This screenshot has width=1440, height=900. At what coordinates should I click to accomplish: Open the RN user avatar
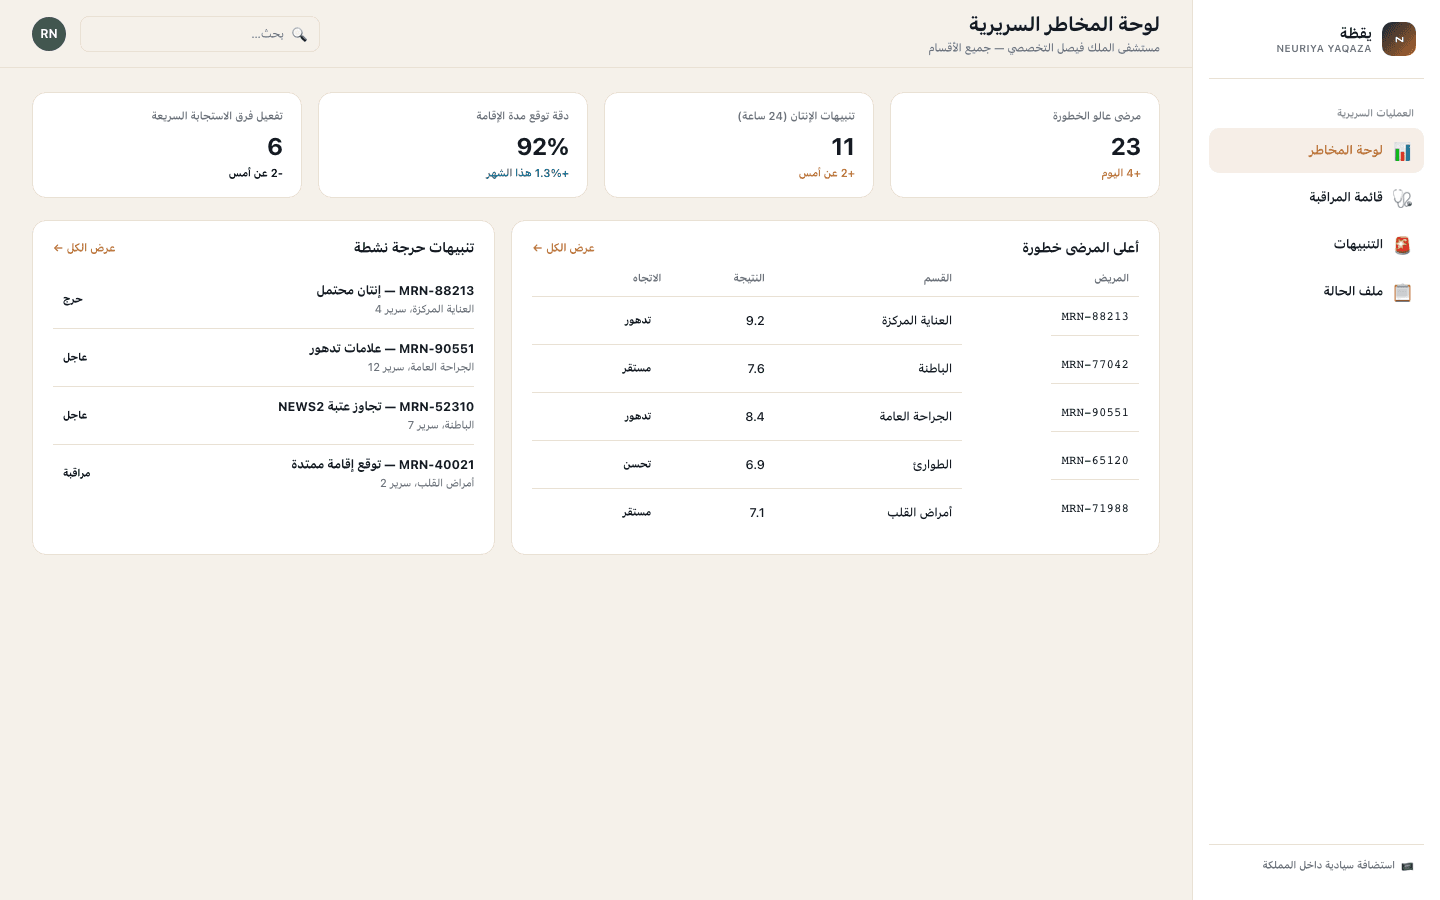pos(49,34)
